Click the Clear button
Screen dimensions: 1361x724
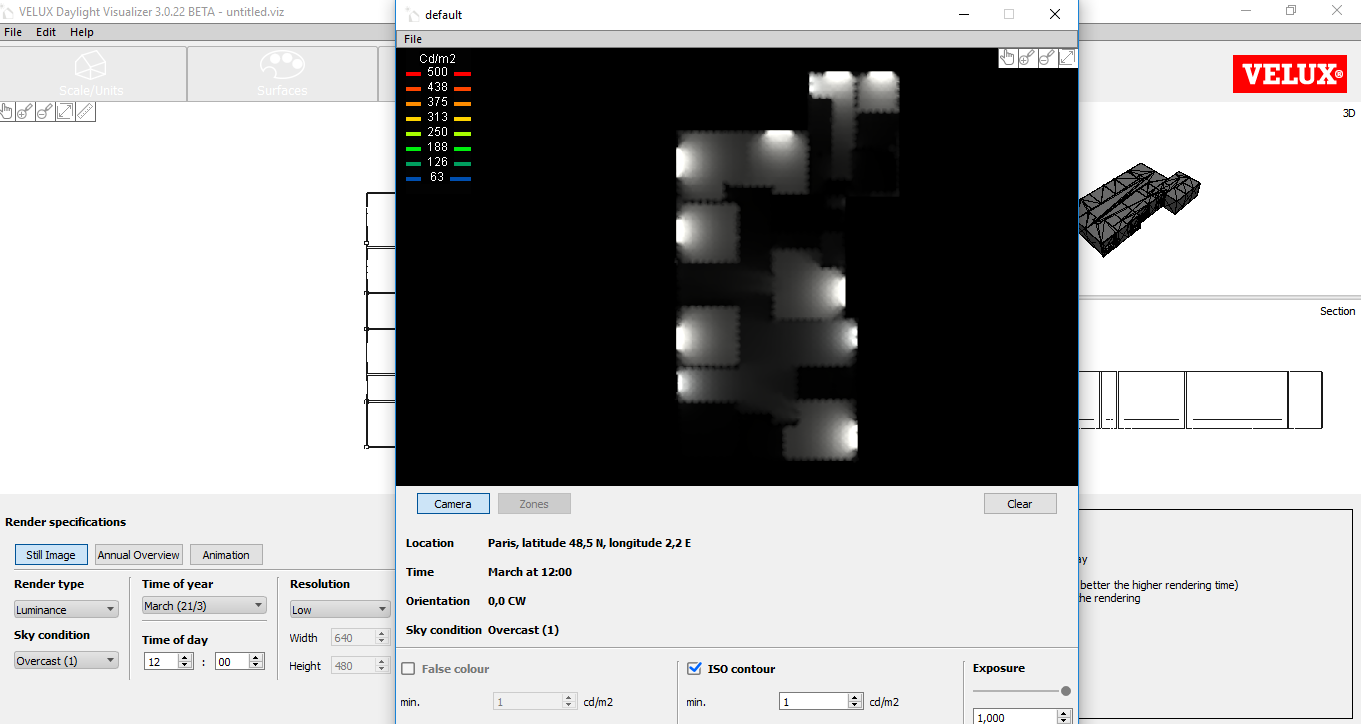[1020, 504]
